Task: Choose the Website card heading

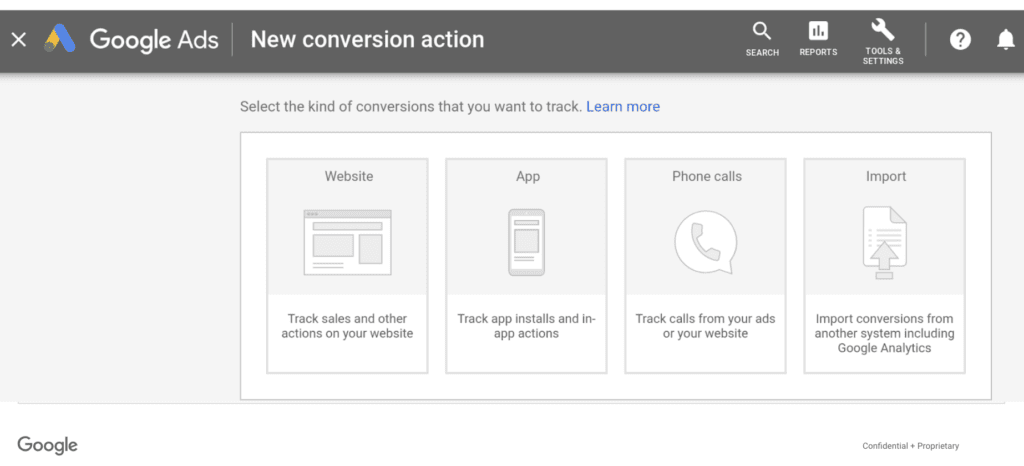Action: coord(348,176)
